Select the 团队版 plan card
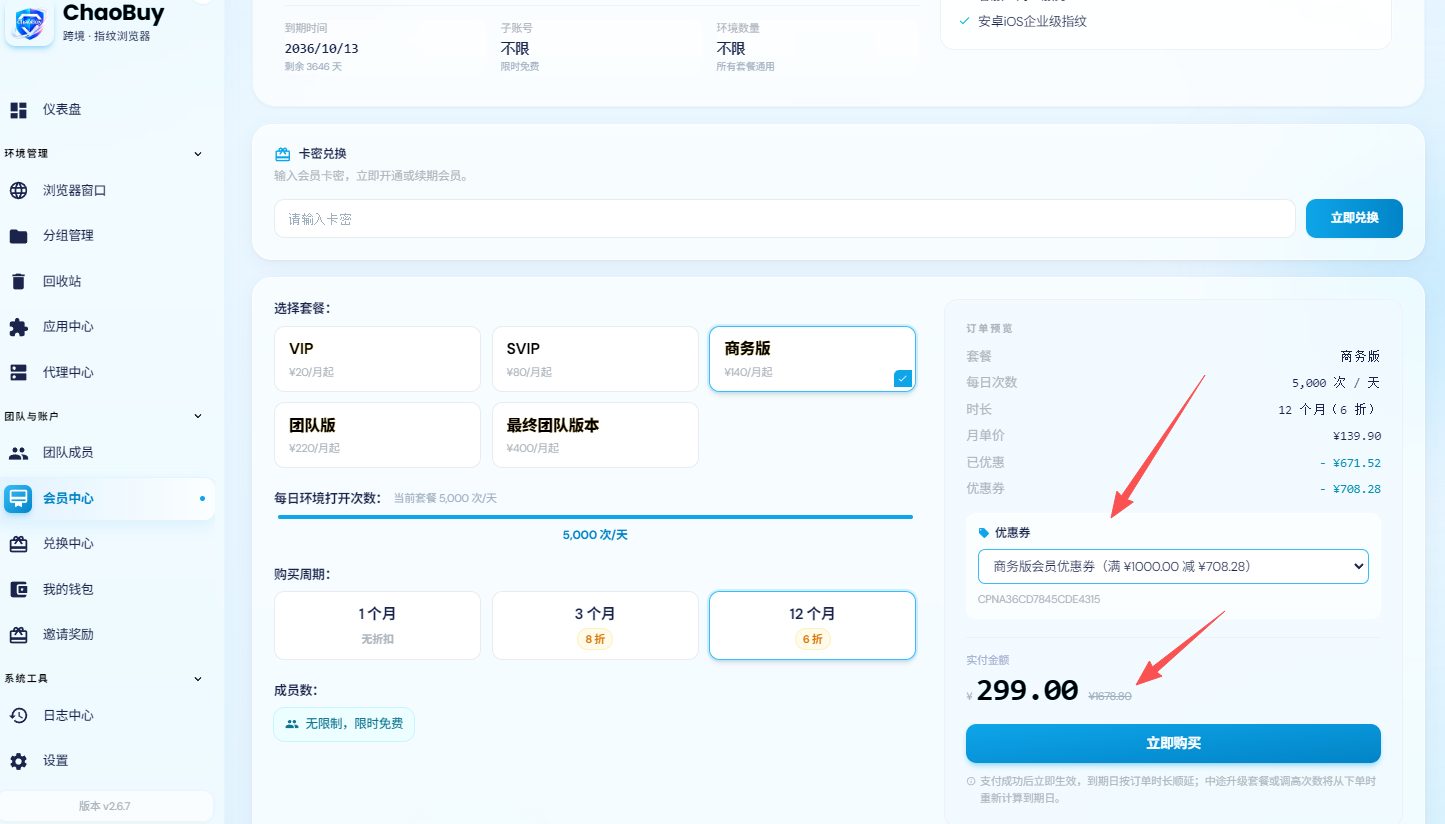The width and height of the screenshot is (1445, 824). tap(377, 435)
